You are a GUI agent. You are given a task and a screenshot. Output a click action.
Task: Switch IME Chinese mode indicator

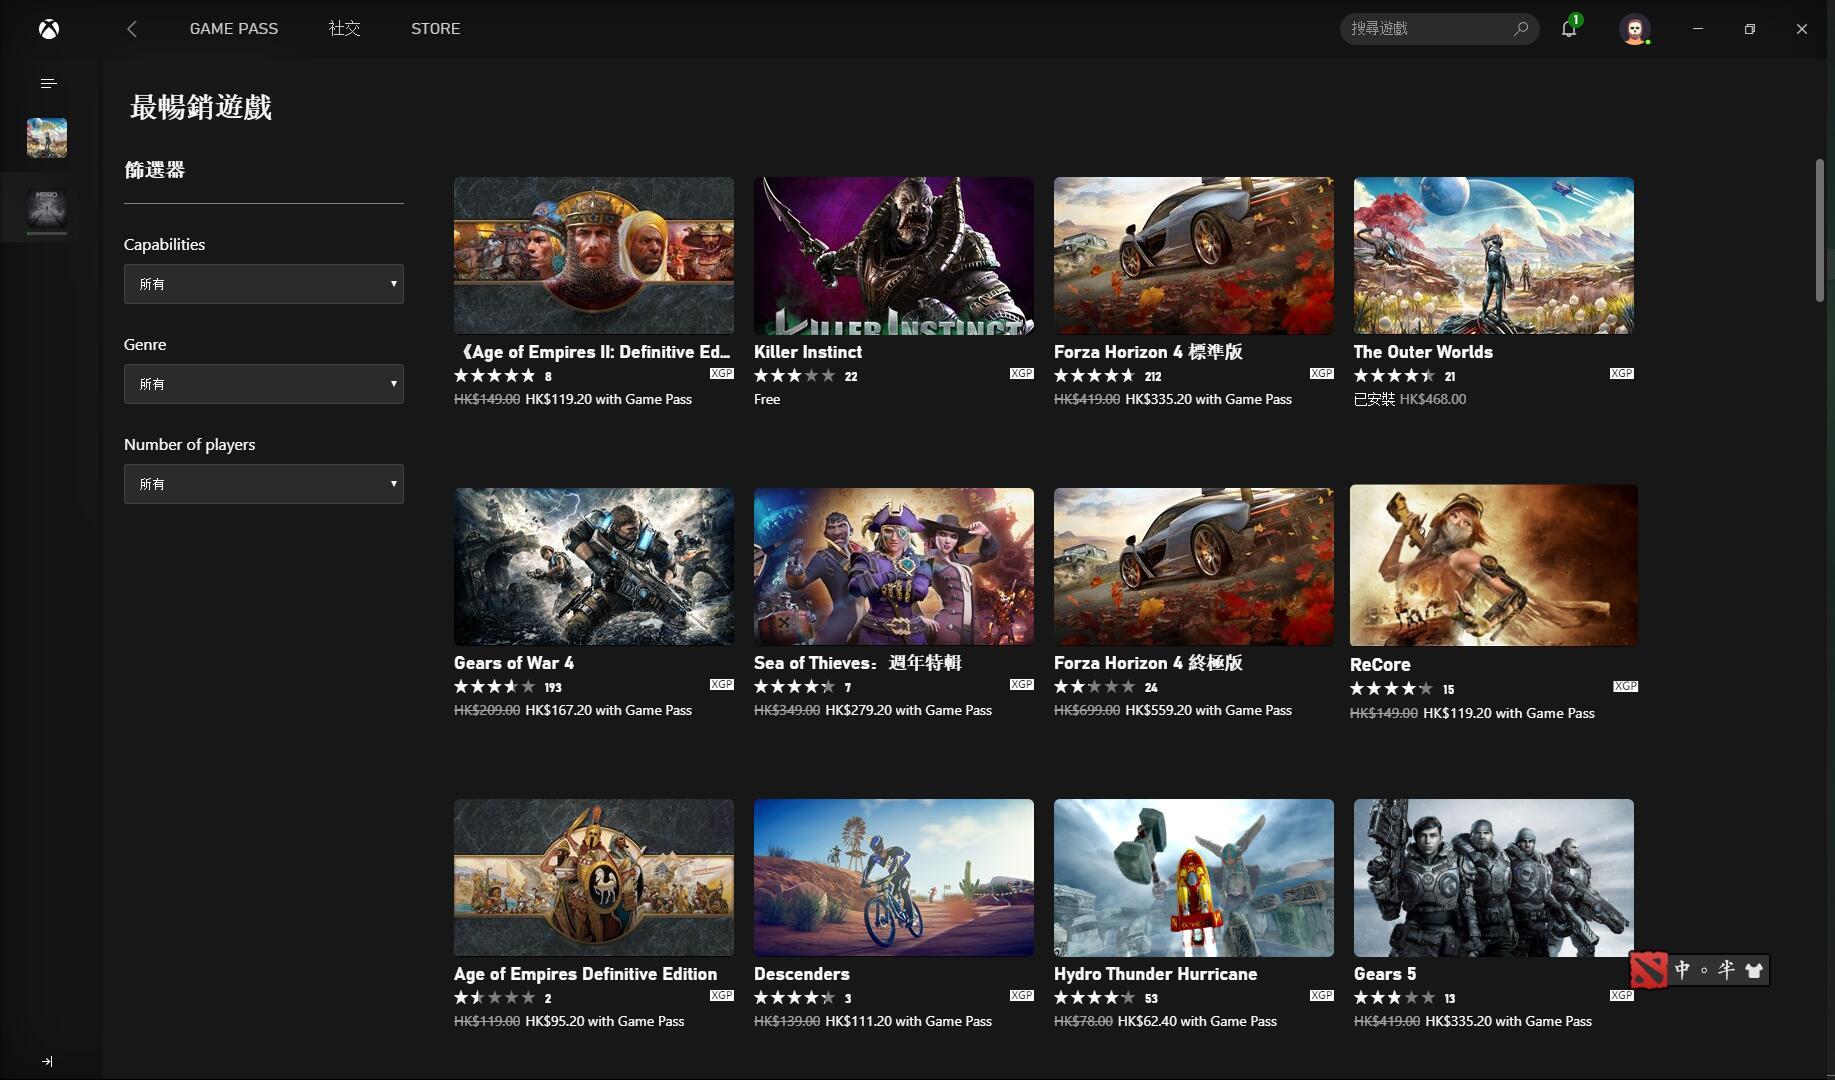pyautogui.click(x=1682, y=970)
